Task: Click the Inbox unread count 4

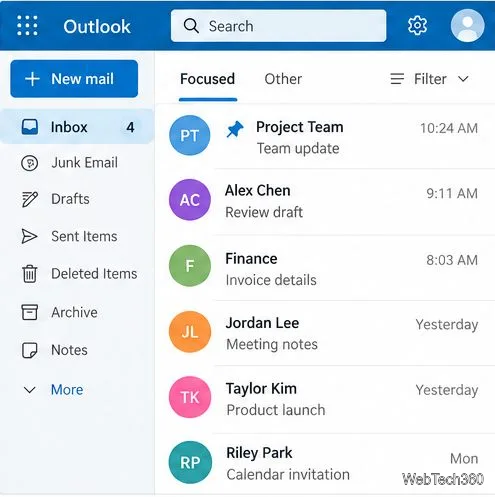Action: [x=130, y=127]
